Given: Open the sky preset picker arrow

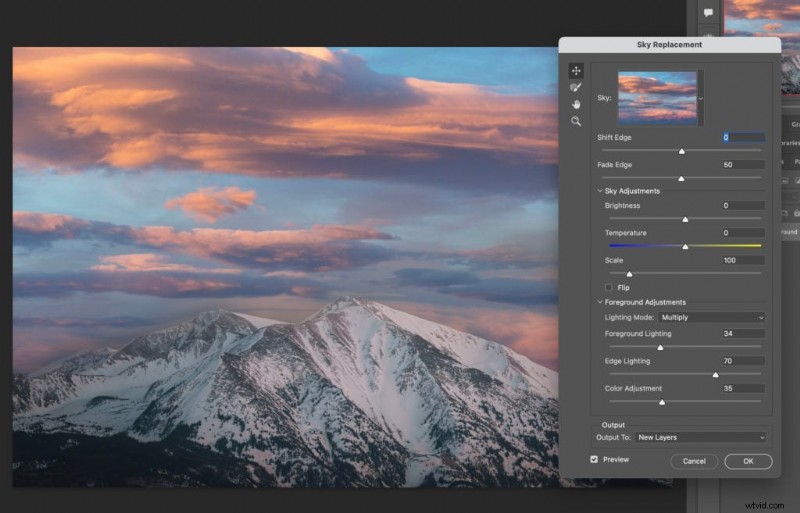Looking at the screenshot, I should [701, 98].
